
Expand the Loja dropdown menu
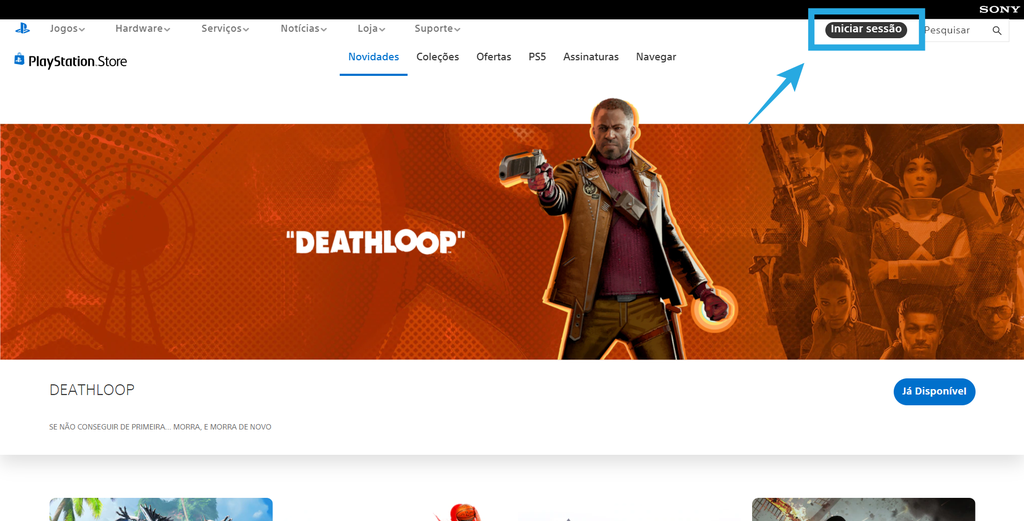point(371,29)
